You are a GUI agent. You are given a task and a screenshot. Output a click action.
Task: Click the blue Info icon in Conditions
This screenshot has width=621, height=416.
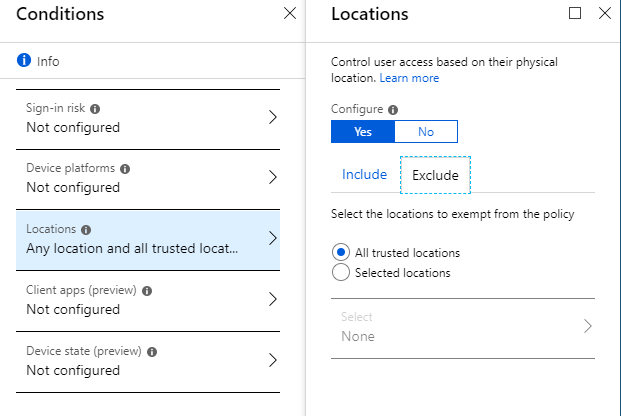24,60
